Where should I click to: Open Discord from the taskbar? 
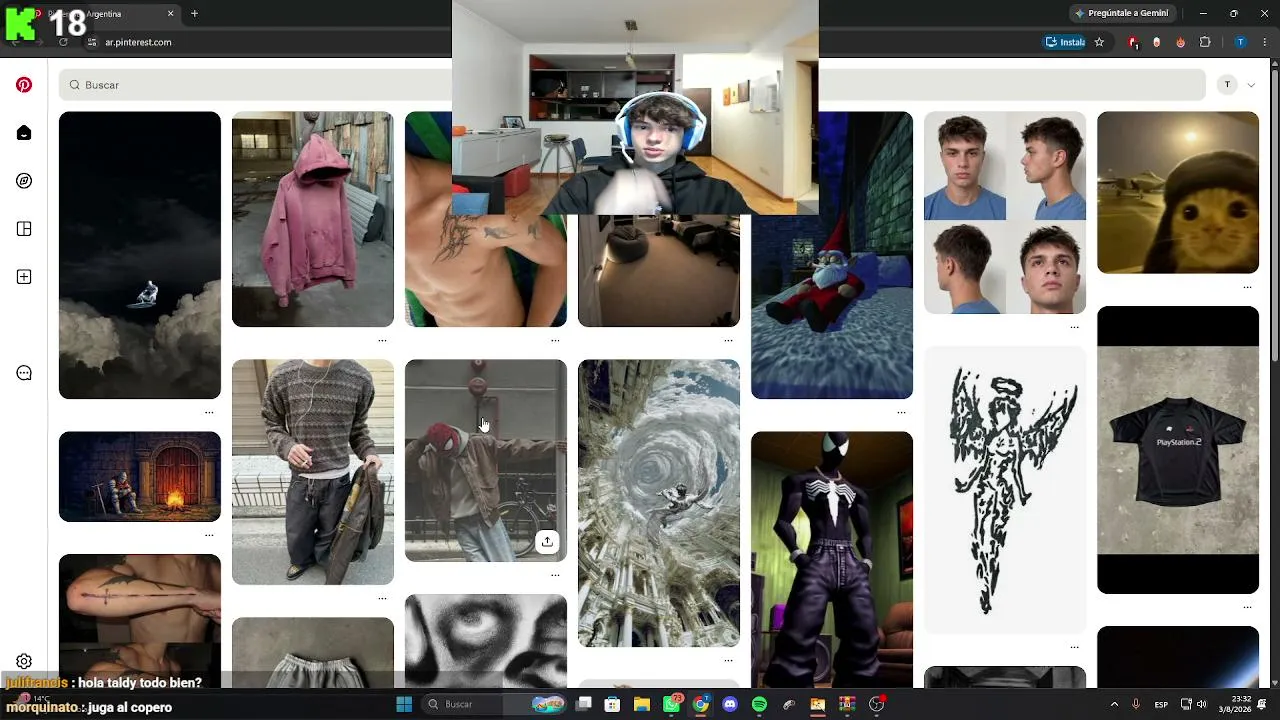click(730, 704)
